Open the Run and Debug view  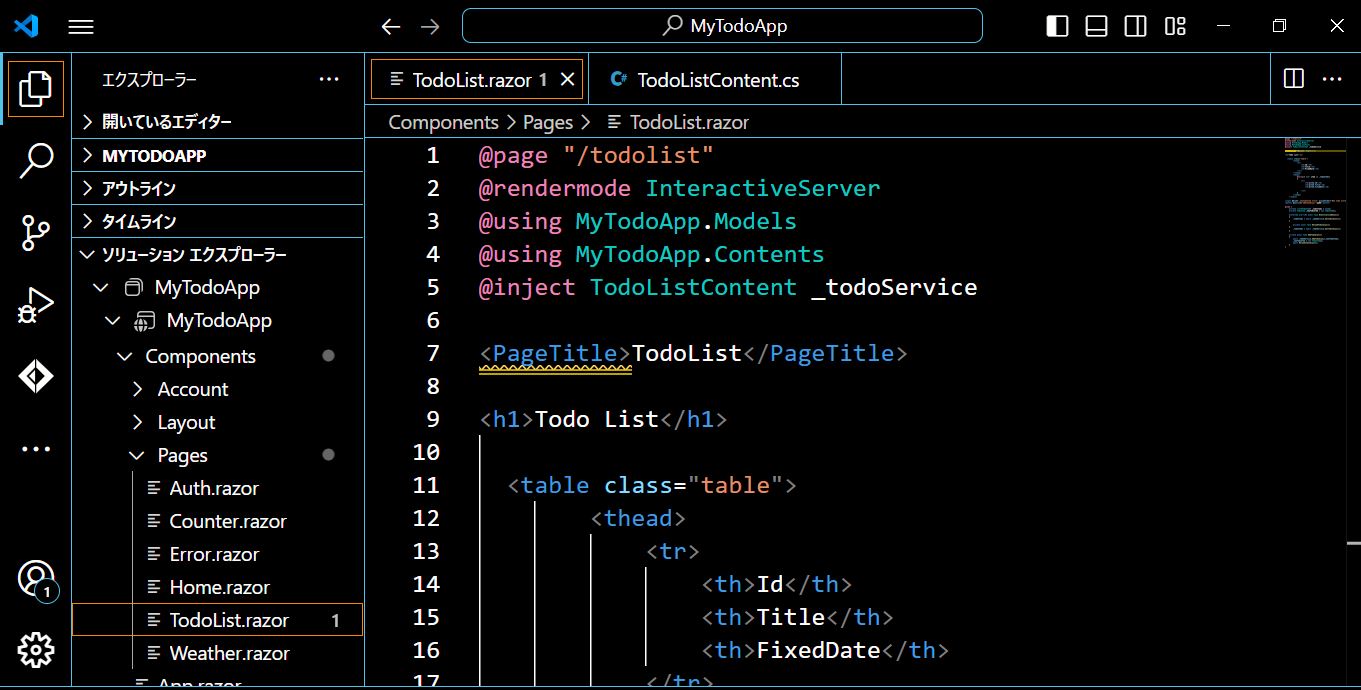tap(35, 304)
